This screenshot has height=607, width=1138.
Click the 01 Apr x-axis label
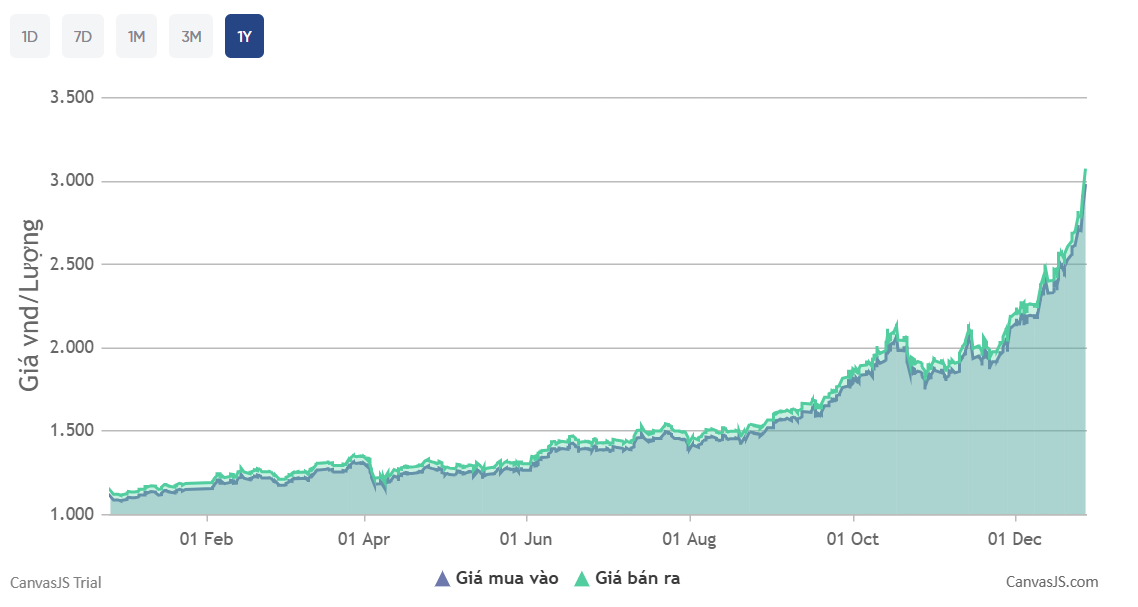pos(364,540)
